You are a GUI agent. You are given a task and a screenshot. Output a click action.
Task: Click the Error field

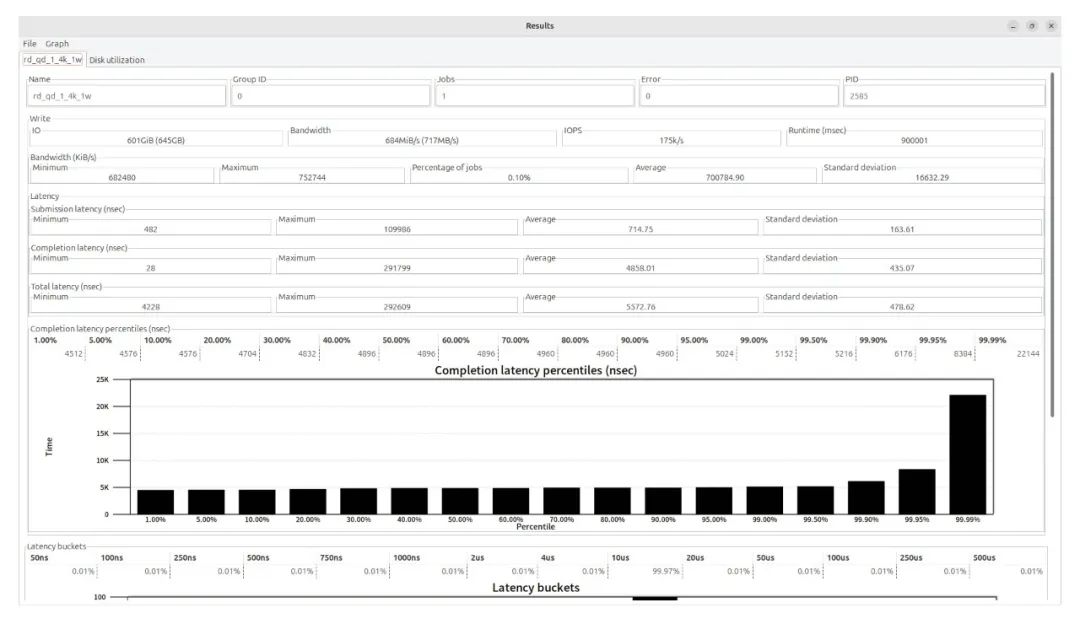(738, 96)
